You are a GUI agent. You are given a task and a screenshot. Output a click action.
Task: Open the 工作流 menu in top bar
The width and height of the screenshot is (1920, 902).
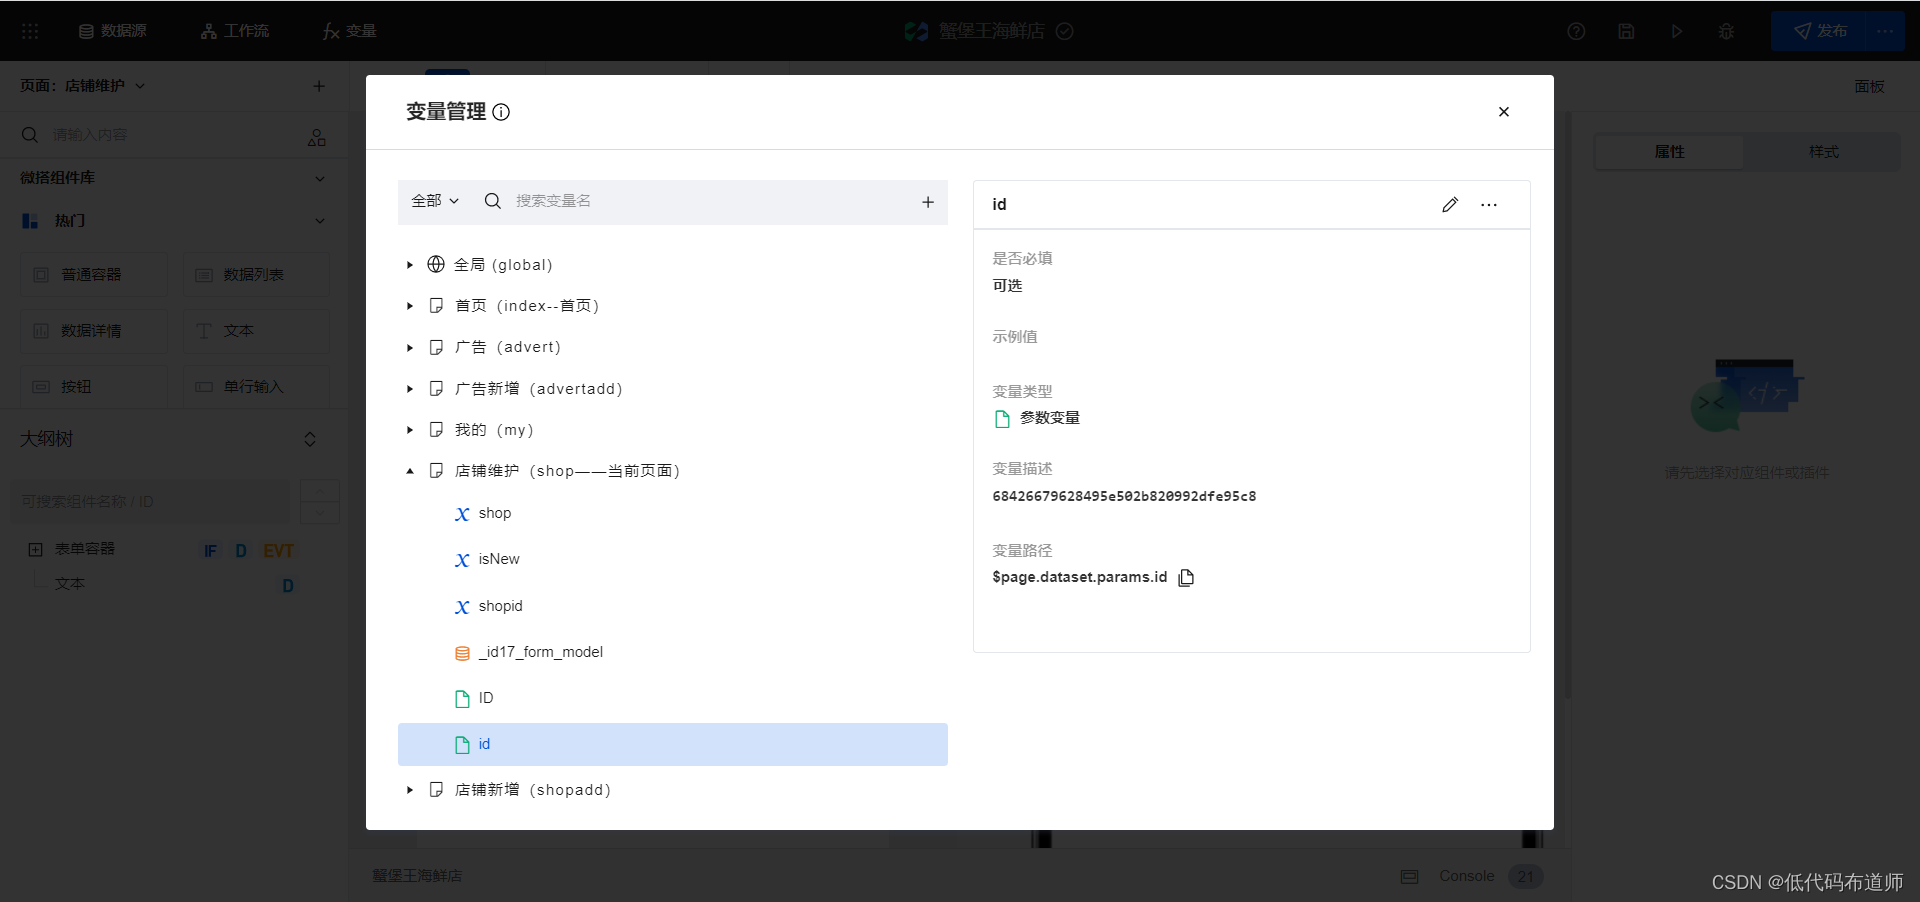(x=235, y=31)
